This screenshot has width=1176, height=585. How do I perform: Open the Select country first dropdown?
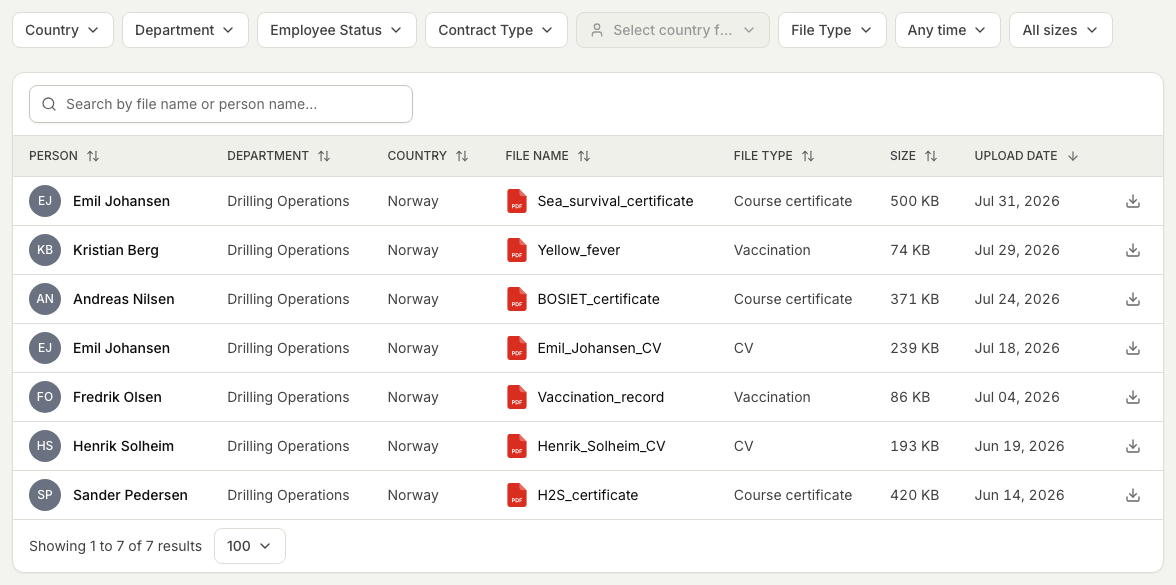point(673,30)
